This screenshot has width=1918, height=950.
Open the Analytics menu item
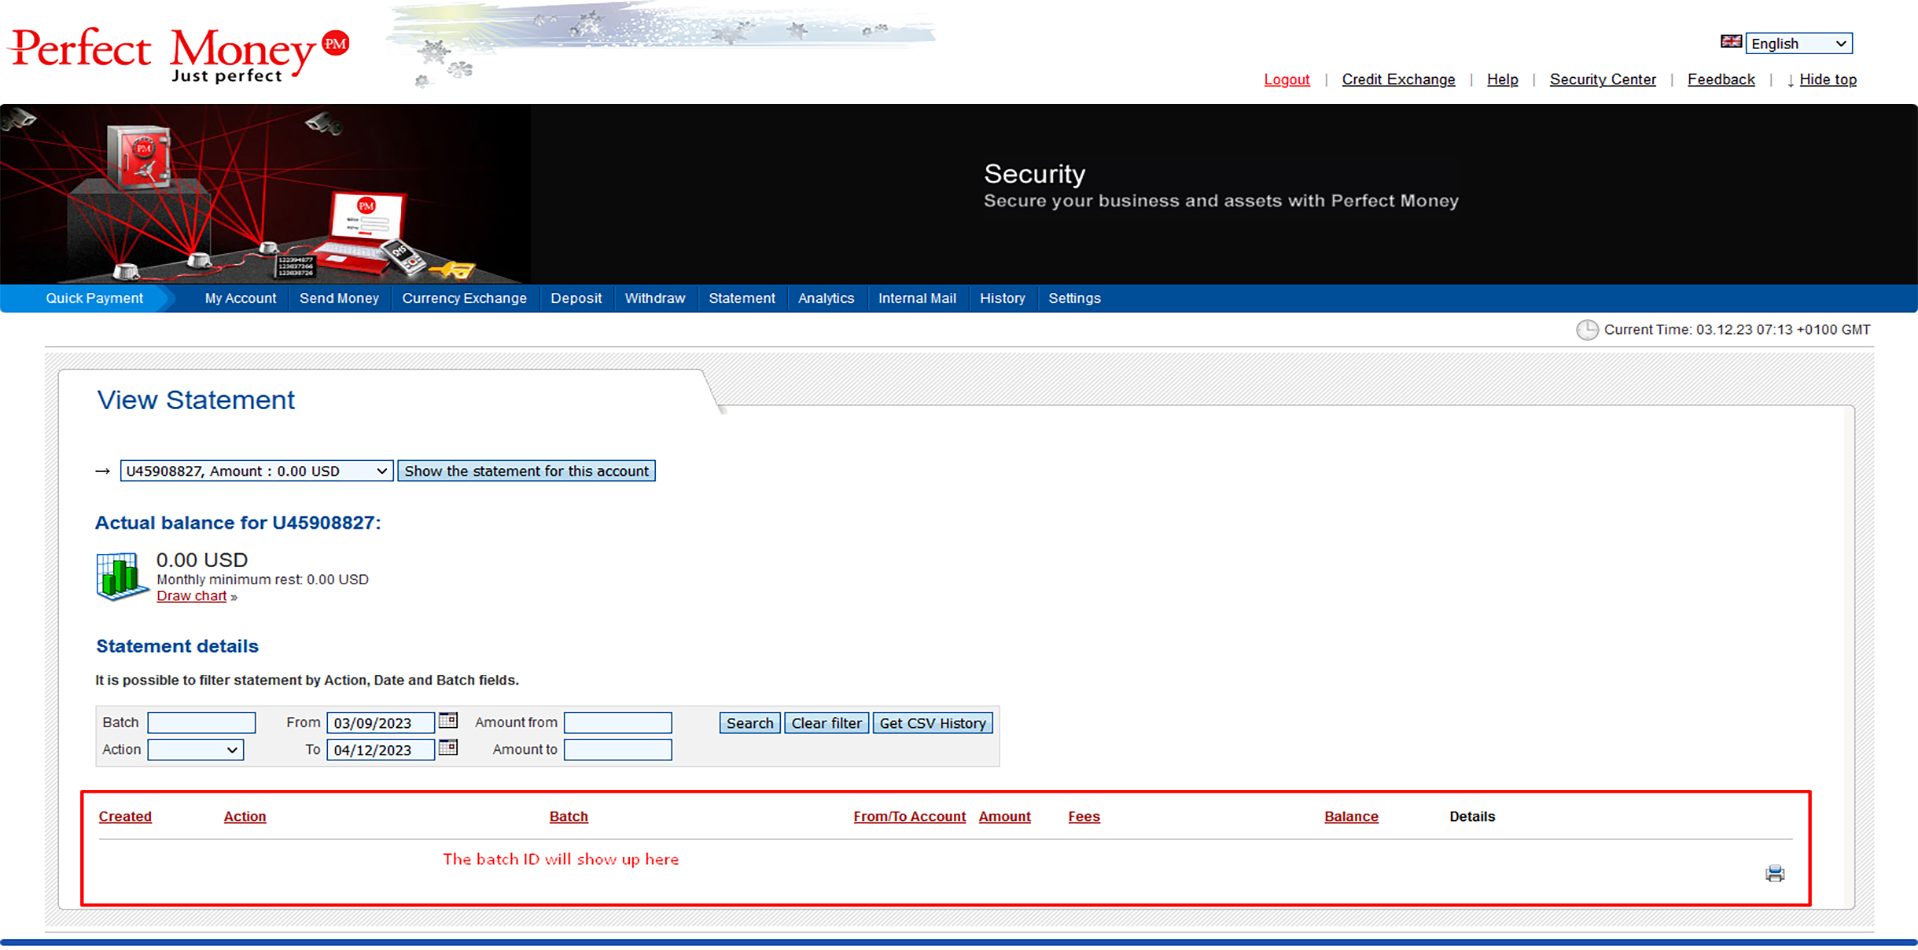pos(826,298)
